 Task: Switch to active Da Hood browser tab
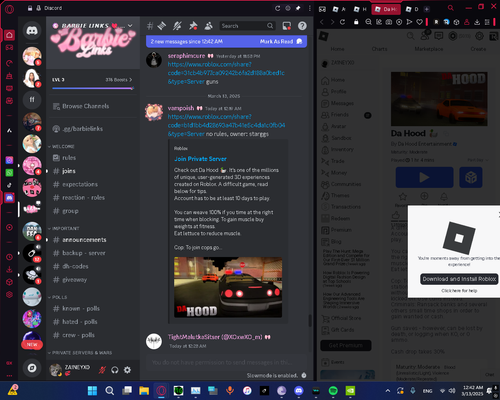pos(386,9)
